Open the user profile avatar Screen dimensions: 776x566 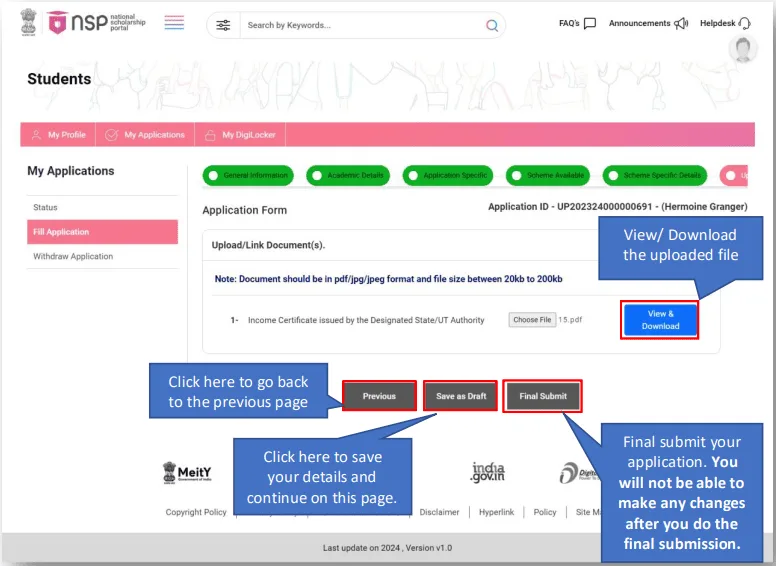(743, 49)
